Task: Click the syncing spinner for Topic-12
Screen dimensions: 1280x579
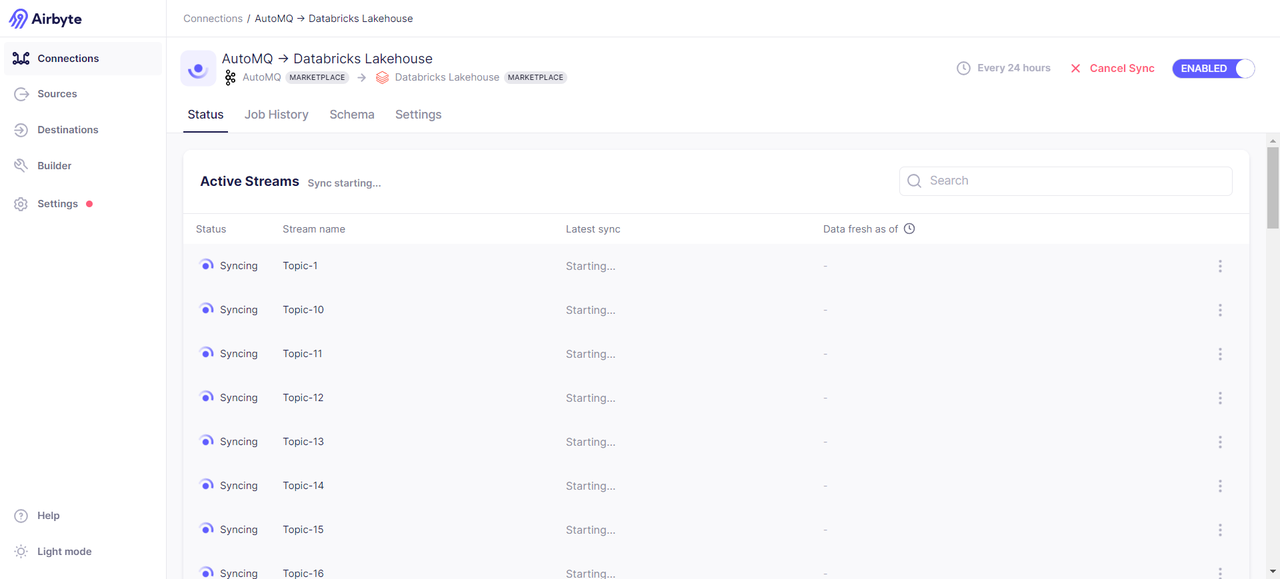Action: coord(206,398)
